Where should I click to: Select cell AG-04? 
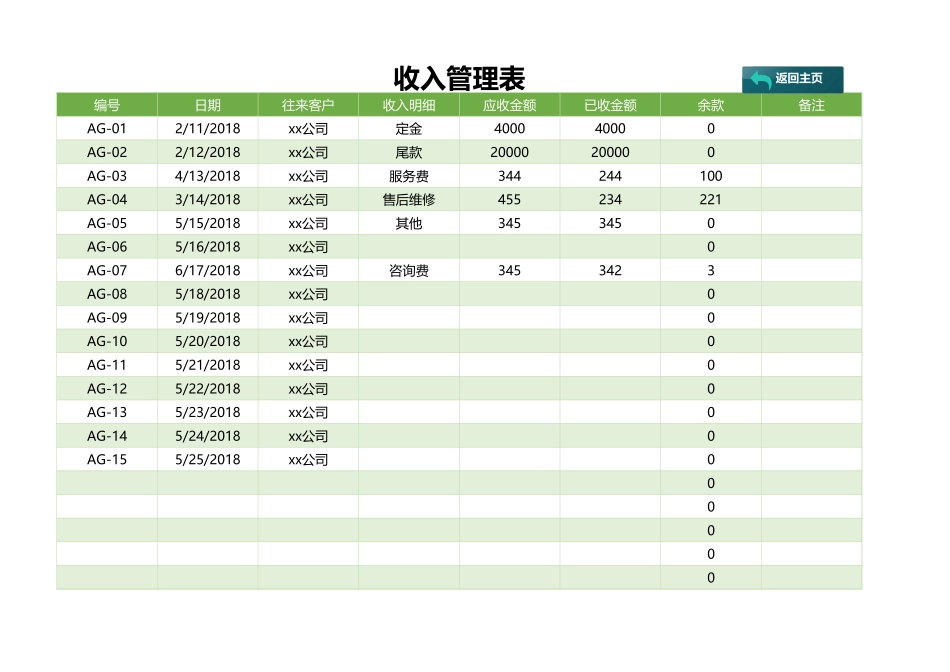tap(107, 199)
